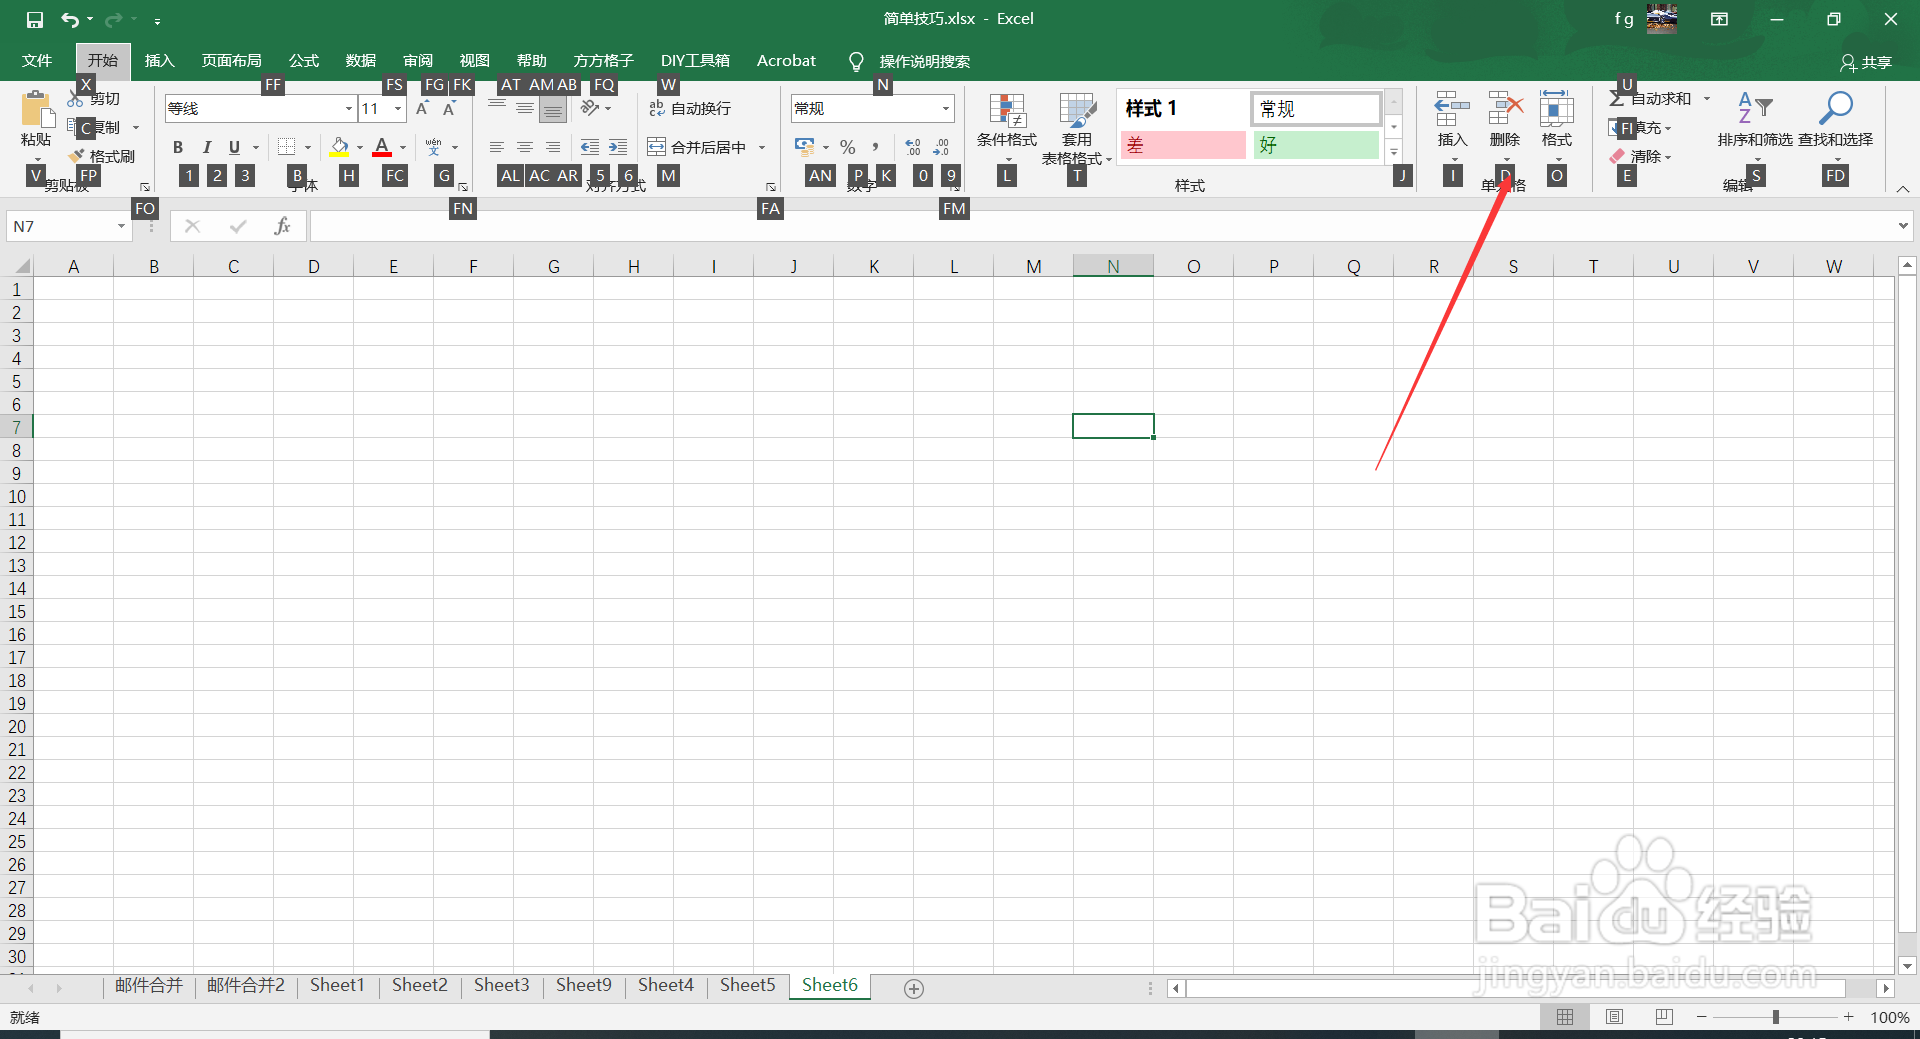Toggle bottom align icon
The width and height of the screenshot is (1920, 1039).
[x=553, y=108]
